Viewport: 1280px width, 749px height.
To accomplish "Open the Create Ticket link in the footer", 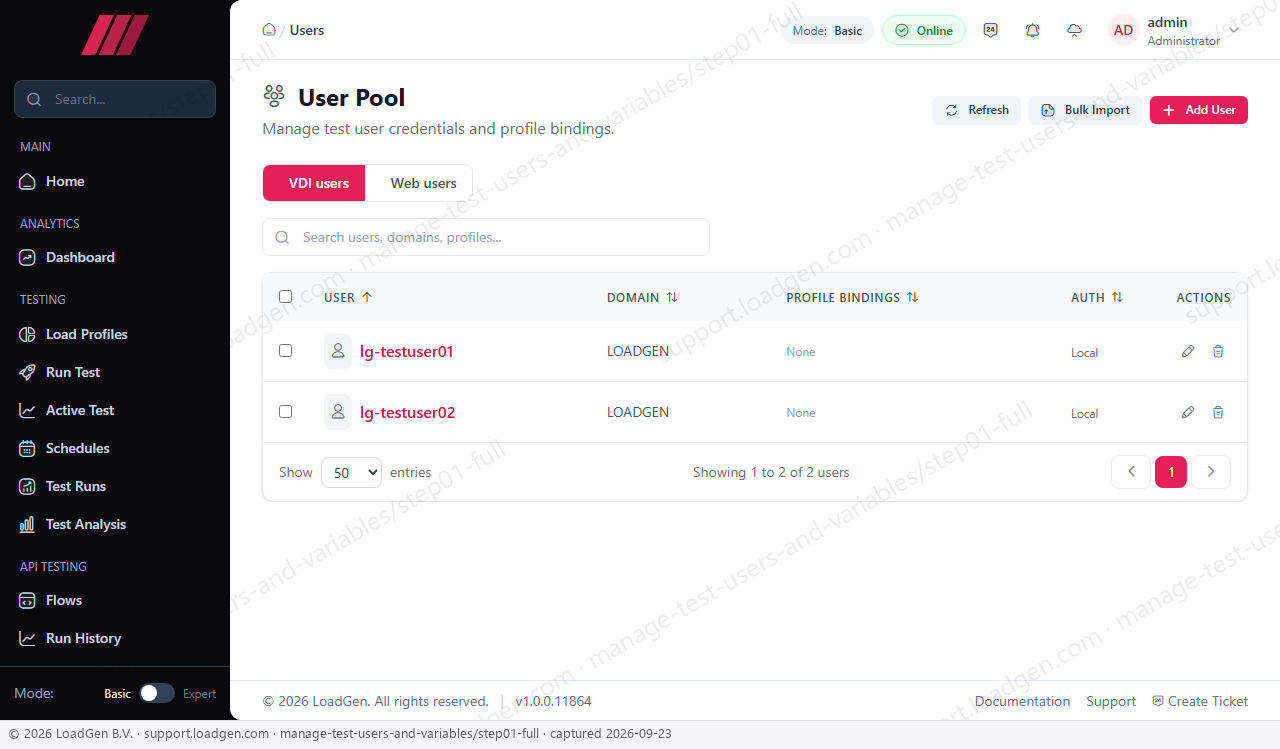I will 1200,701.
